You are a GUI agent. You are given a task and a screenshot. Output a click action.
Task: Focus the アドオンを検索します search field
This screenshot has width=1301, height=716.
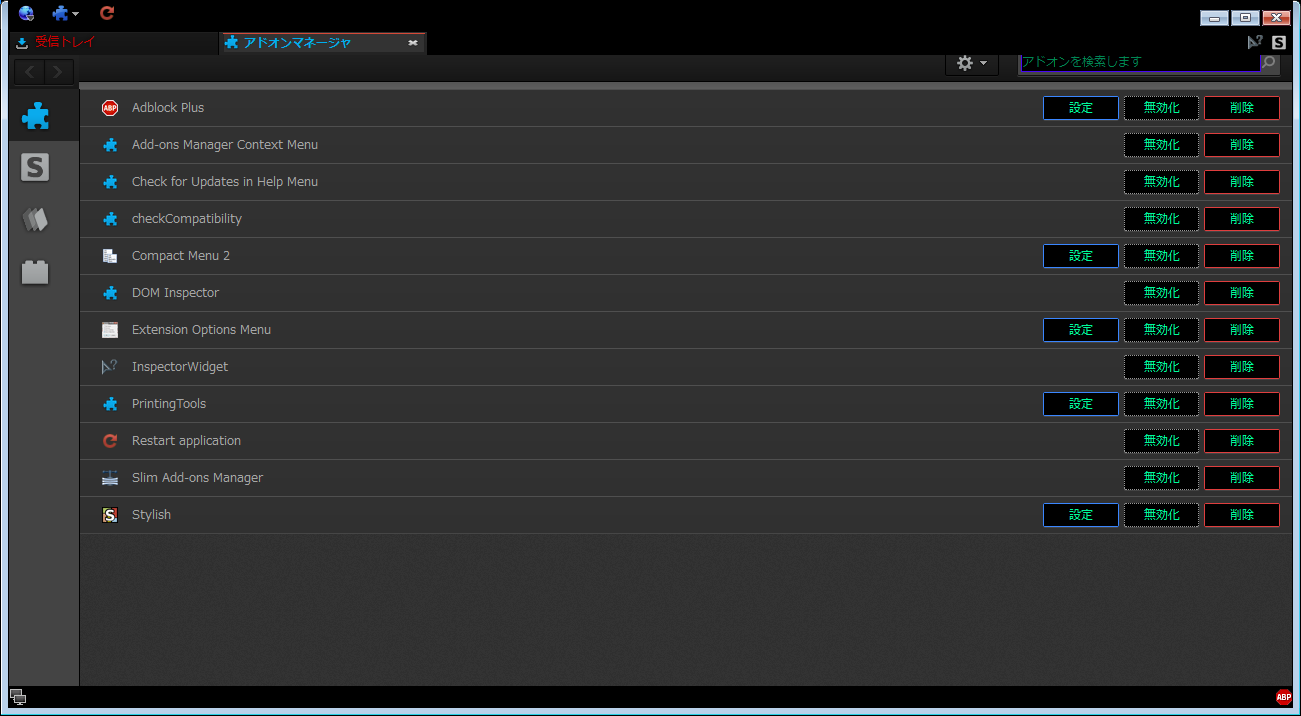tap(1139, 62)
